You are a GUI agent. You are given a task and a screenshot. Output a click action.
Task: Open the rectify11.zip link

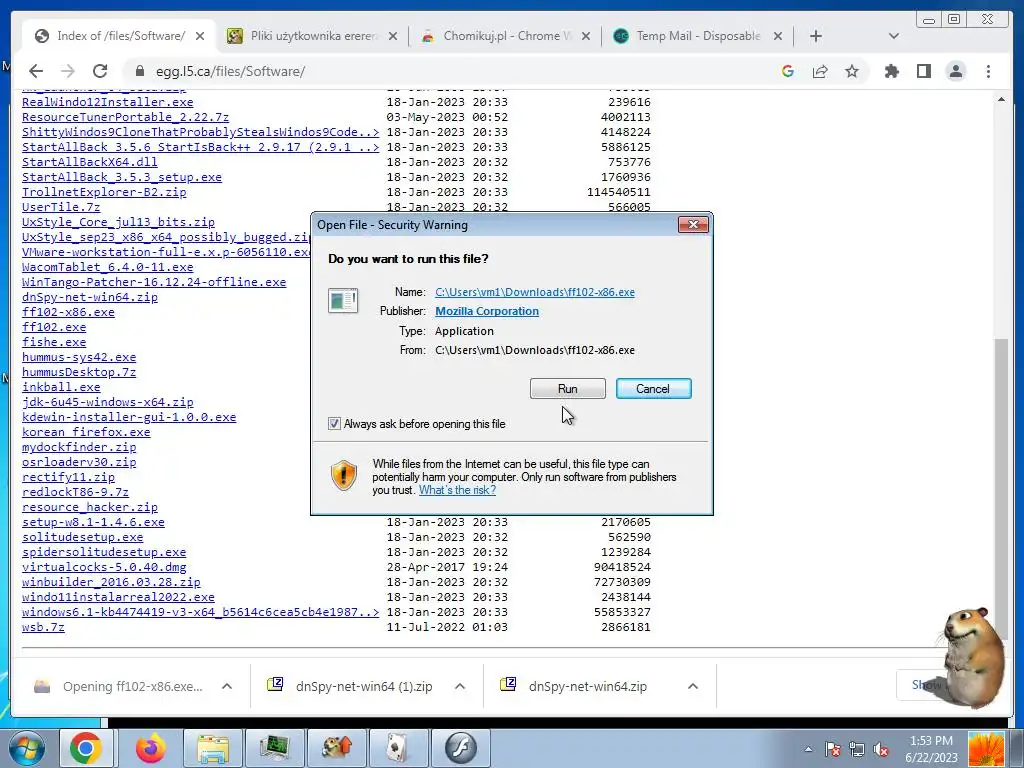(69, 477)
